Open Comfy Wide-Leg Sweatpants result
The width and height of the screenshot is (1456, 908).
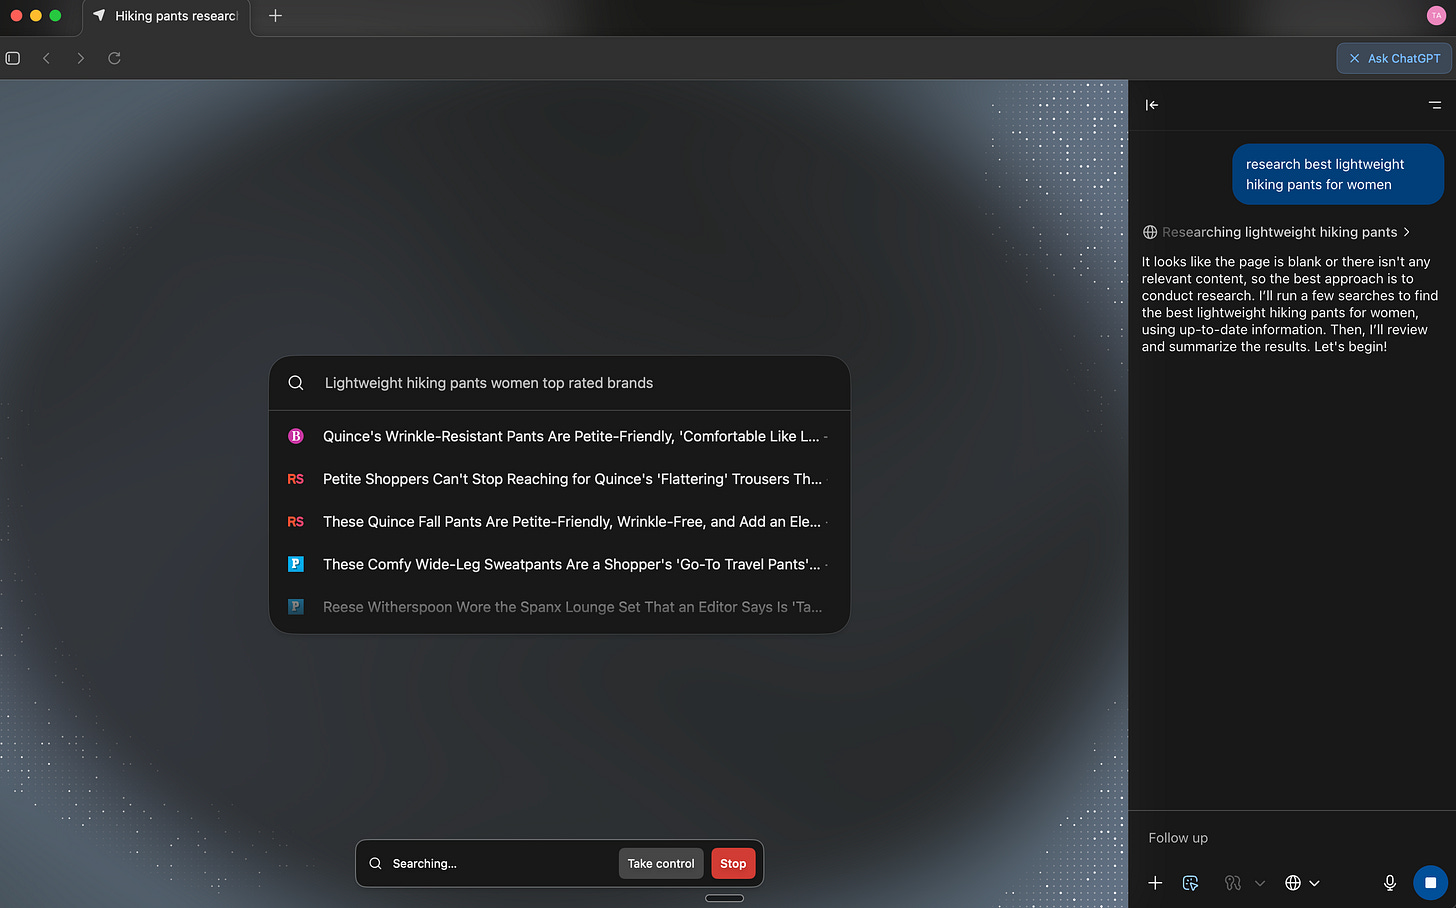click(560, 564)
